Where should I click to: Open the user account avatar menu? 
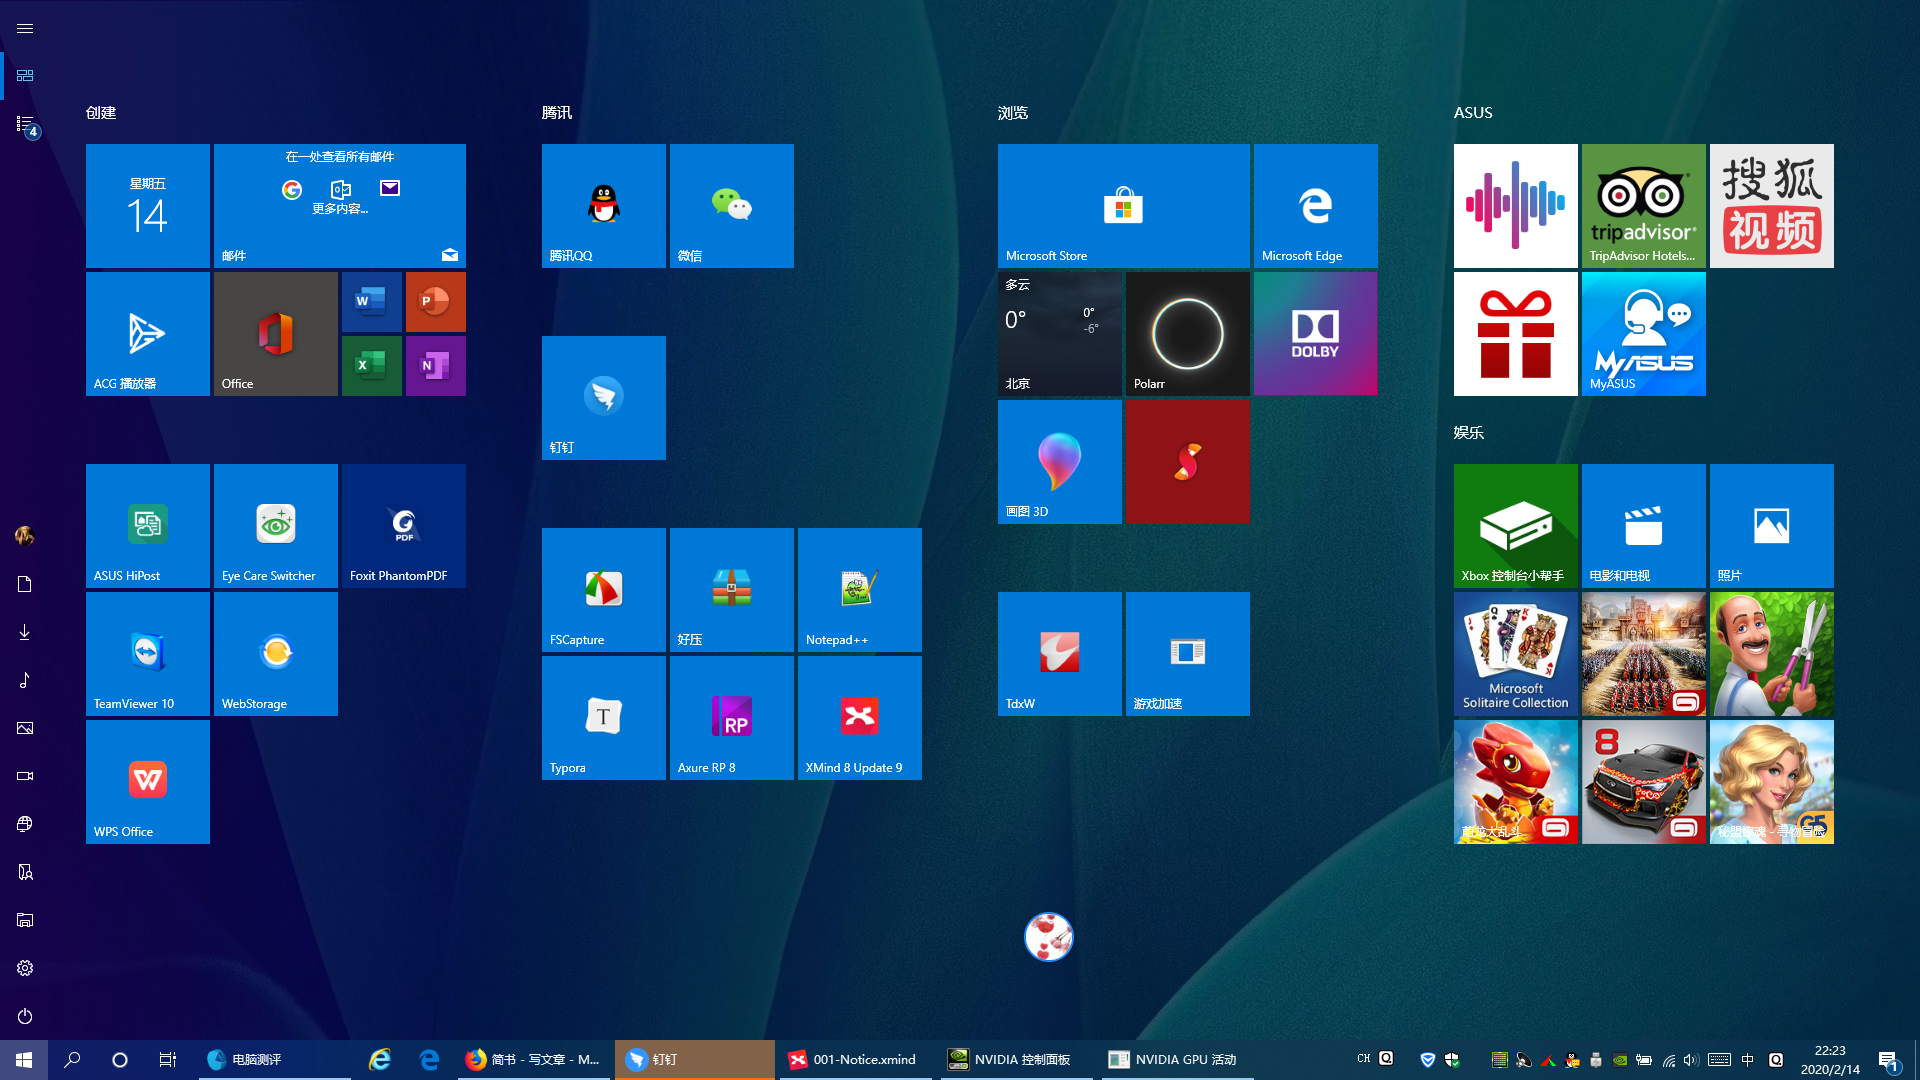[25, 536]
